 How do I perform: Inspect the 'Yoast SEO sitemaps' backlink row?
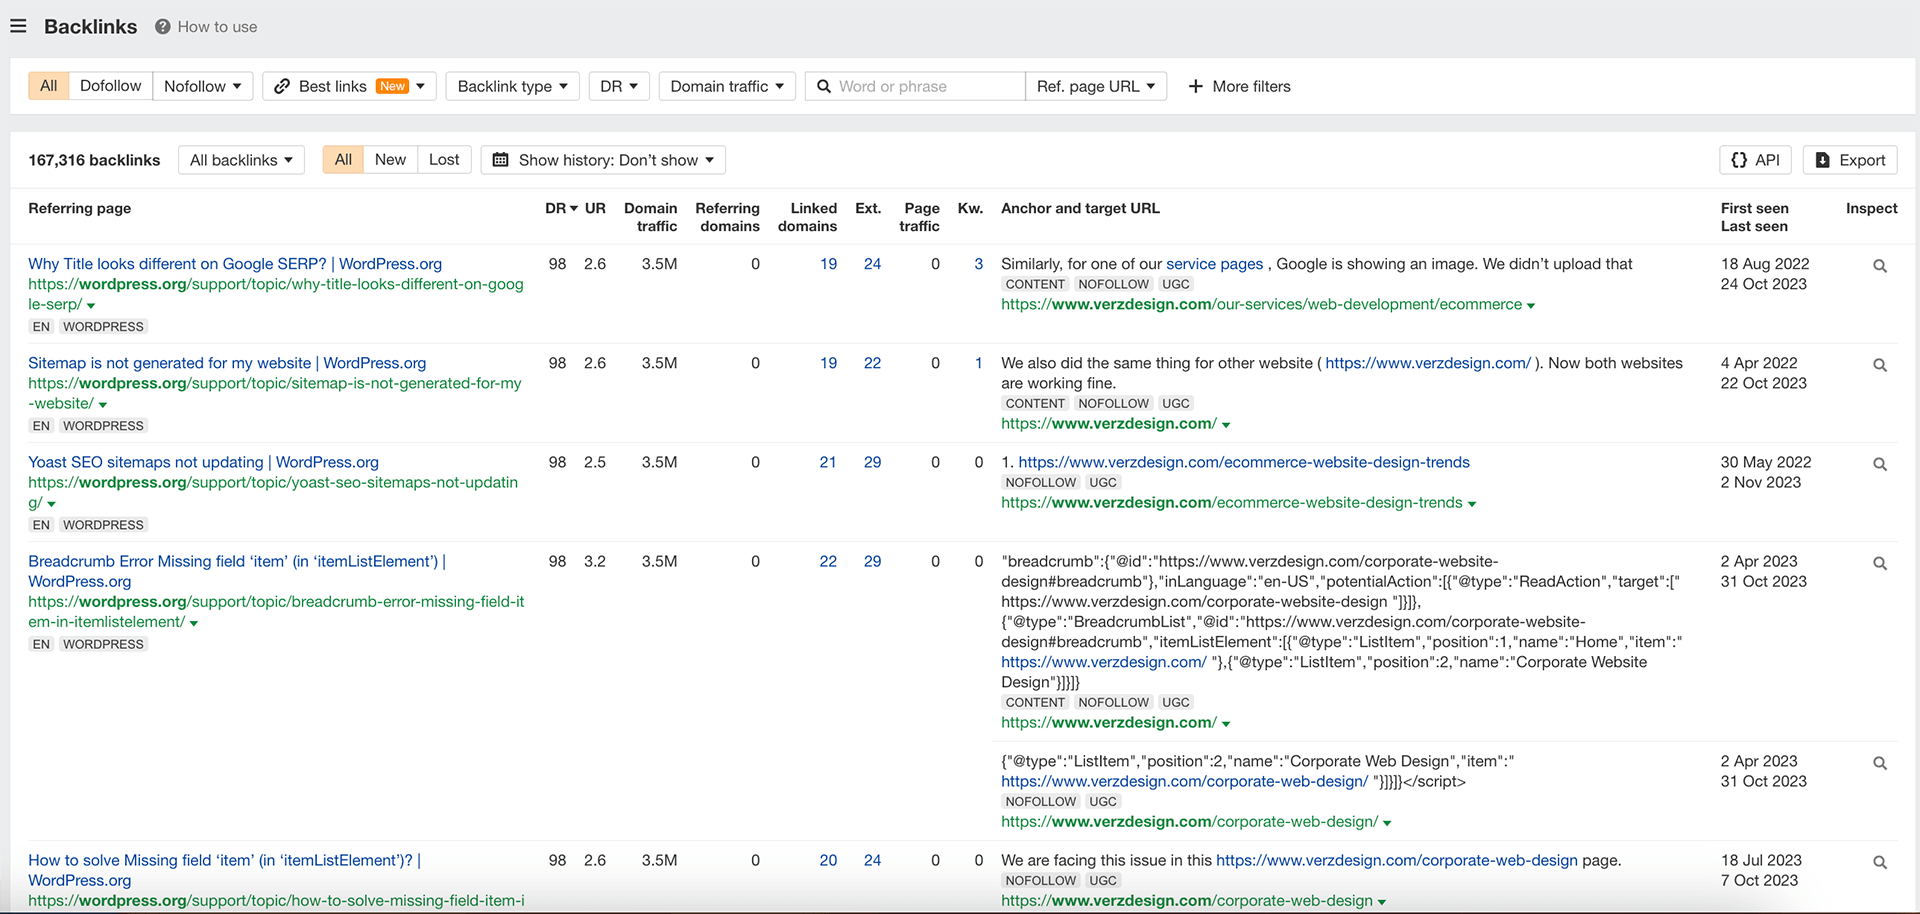point(1879,464)
